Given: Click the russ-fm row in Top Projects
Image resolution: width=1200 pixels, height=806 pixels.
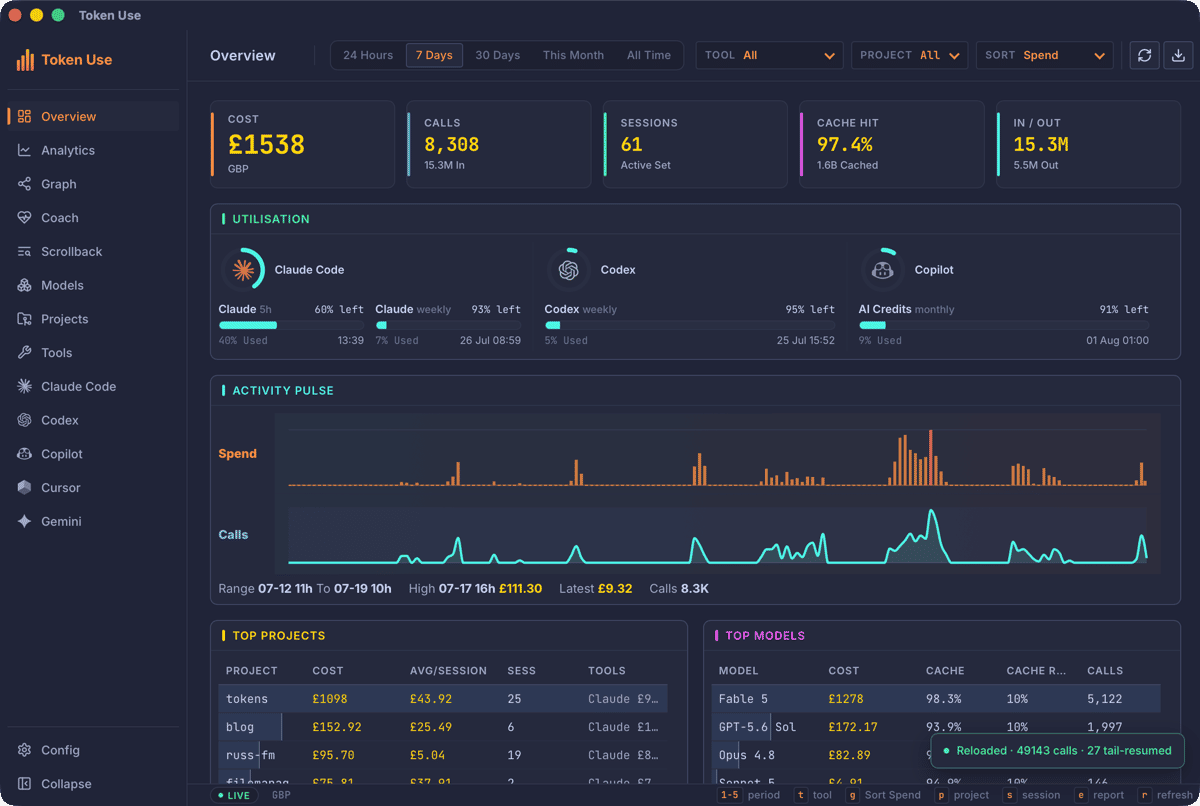Looking at the screenshot, I should click(443, 755).
